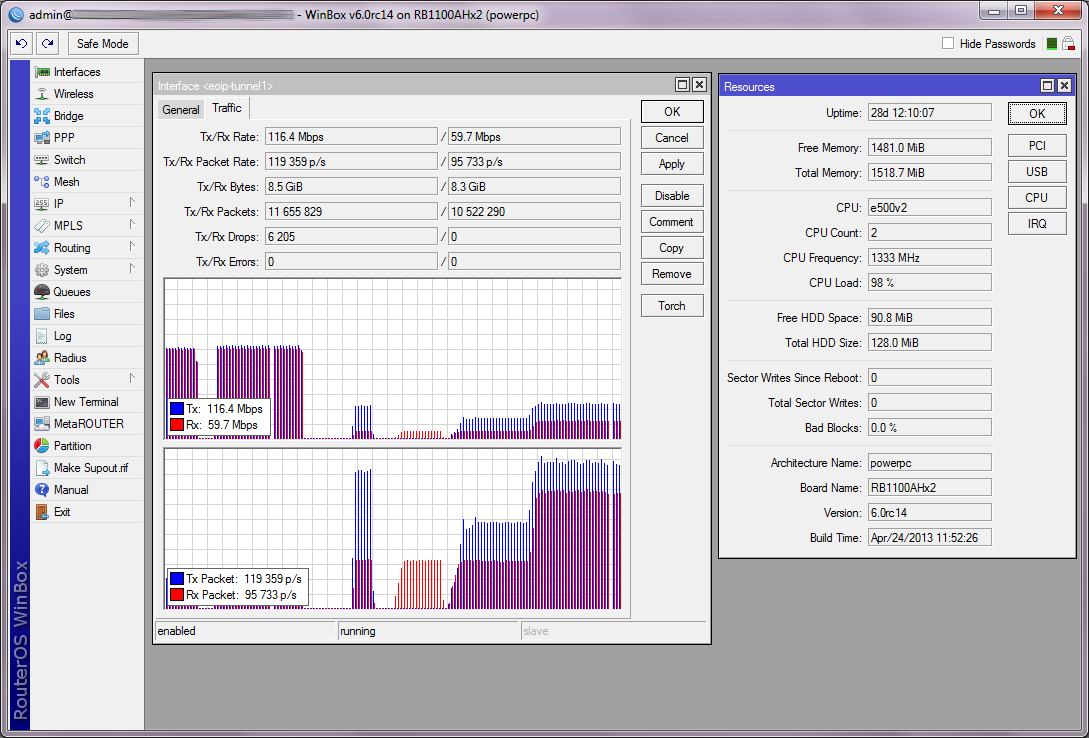The width and height of the screenshot is (1089, 738).
Task: Launch New Terminal from sidebar
Action: pyautogui.click(x=85, y=402)
